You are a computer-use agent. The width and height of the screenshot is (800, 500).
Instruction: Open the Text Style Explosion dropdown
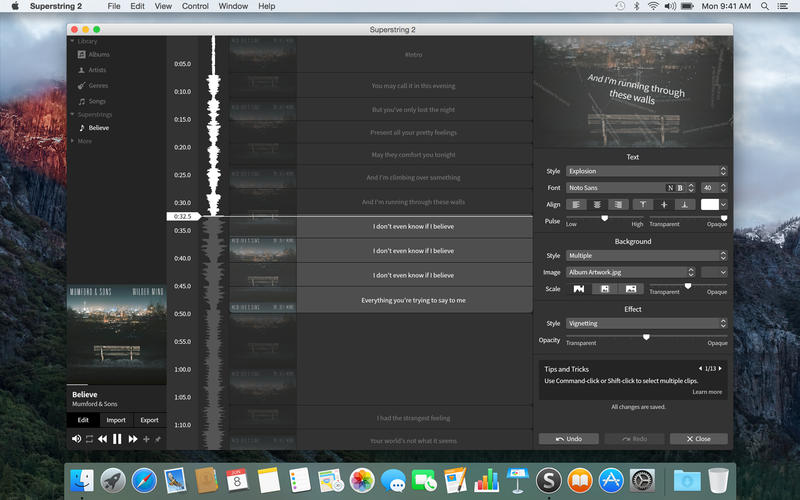pos(646,171)
